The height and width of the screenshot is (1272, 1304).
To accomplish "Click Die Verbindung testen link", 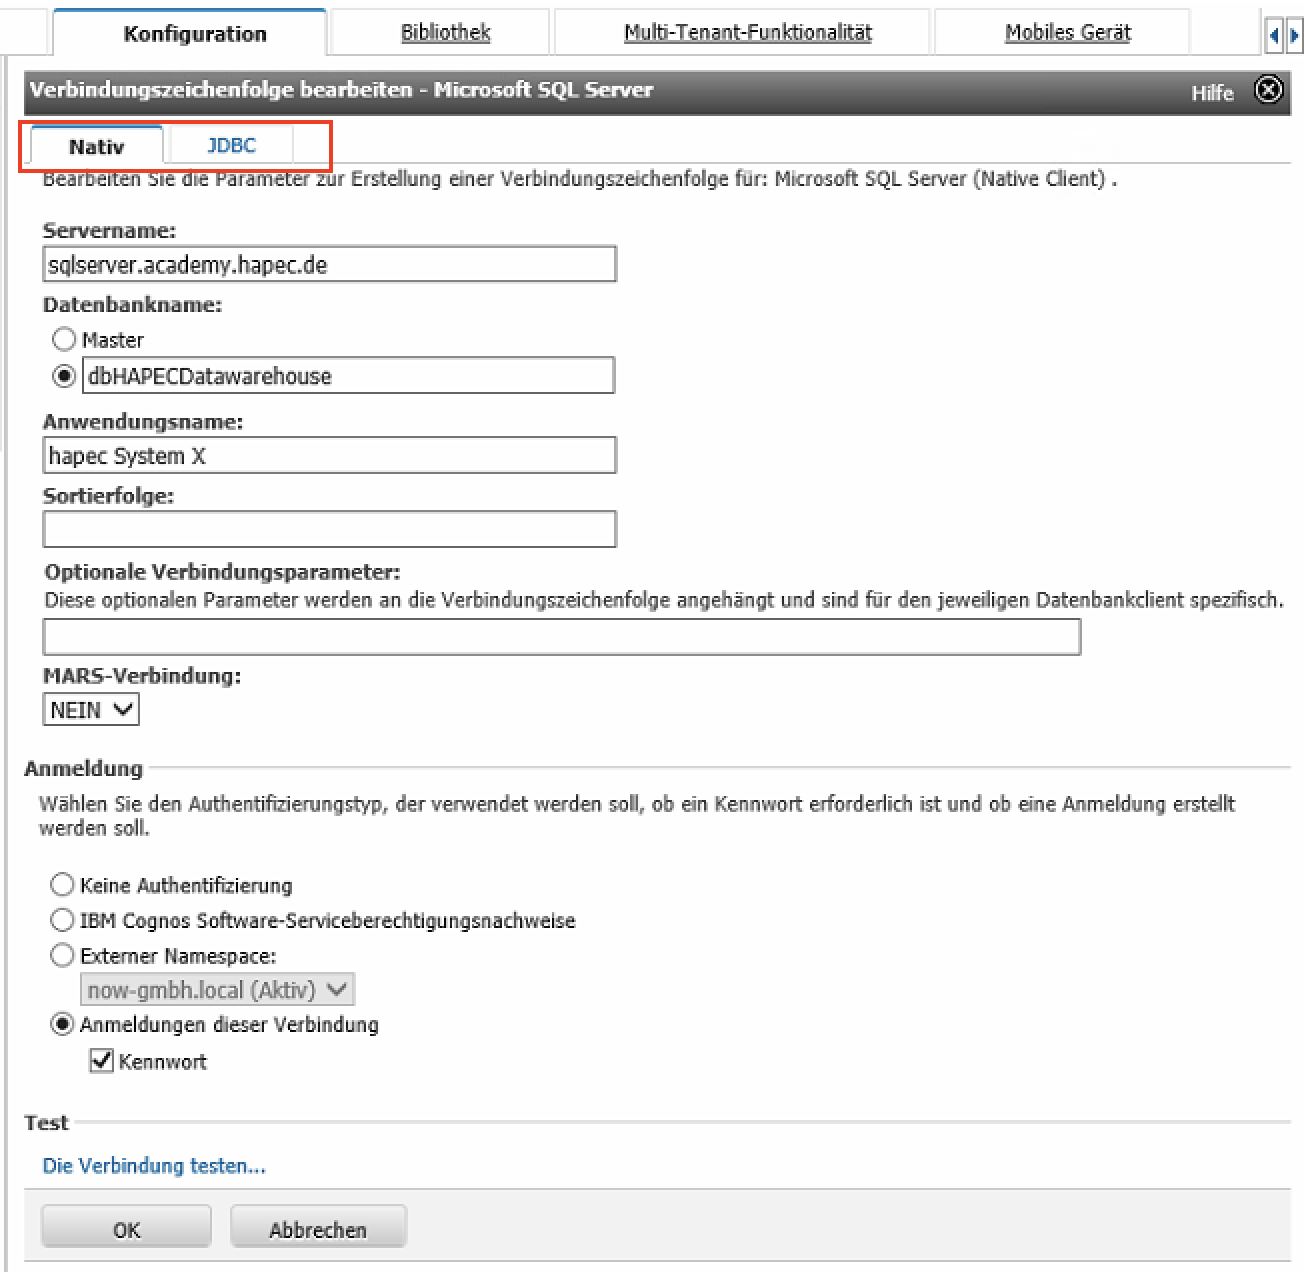I will pyautogui.click(x=154, y=1166).
